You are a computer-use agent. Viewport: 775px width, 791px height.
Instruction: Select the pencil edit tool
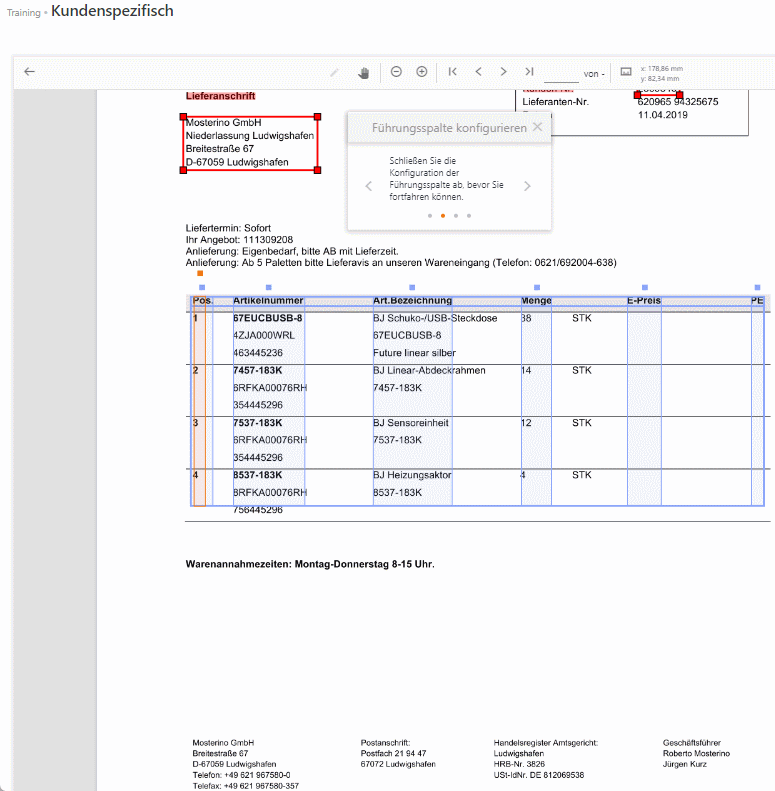(334, 73)
